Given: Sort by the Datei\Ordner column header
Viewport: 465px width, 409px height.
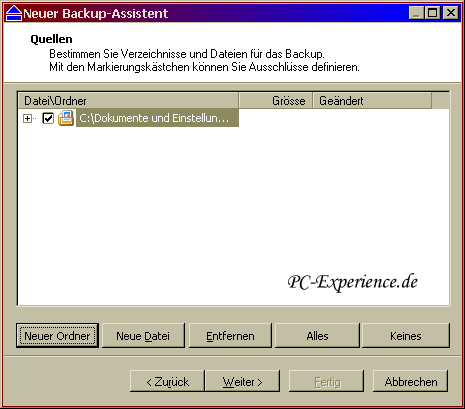Looking at the screenshot, I should point(128,101).
